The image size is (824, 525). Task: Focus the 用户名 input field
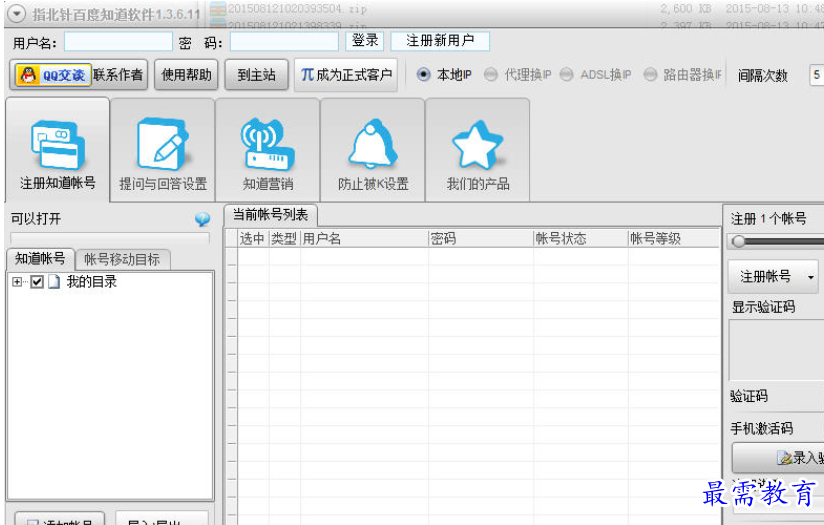pos(118,42)
